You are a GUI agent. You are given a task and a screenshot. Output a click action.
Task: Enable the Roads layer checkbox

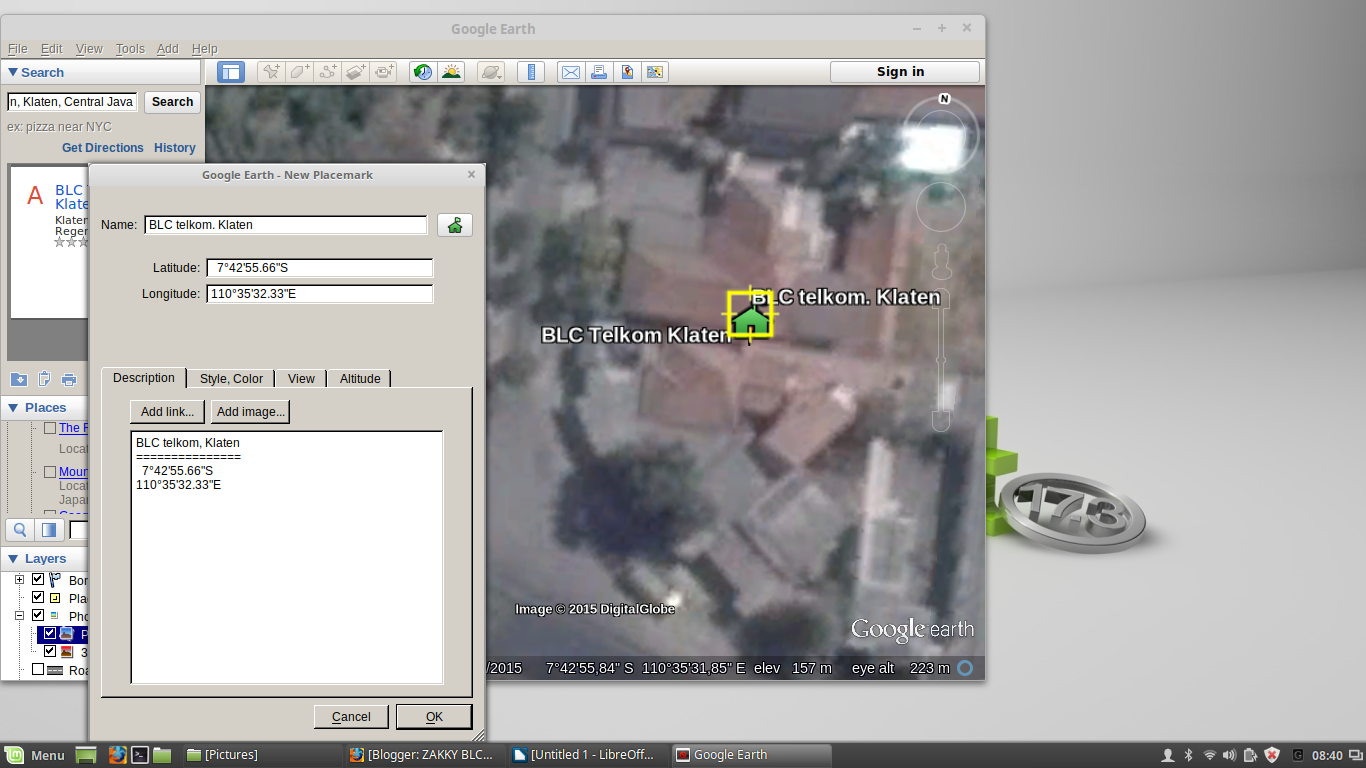click(x=38, y=670)
